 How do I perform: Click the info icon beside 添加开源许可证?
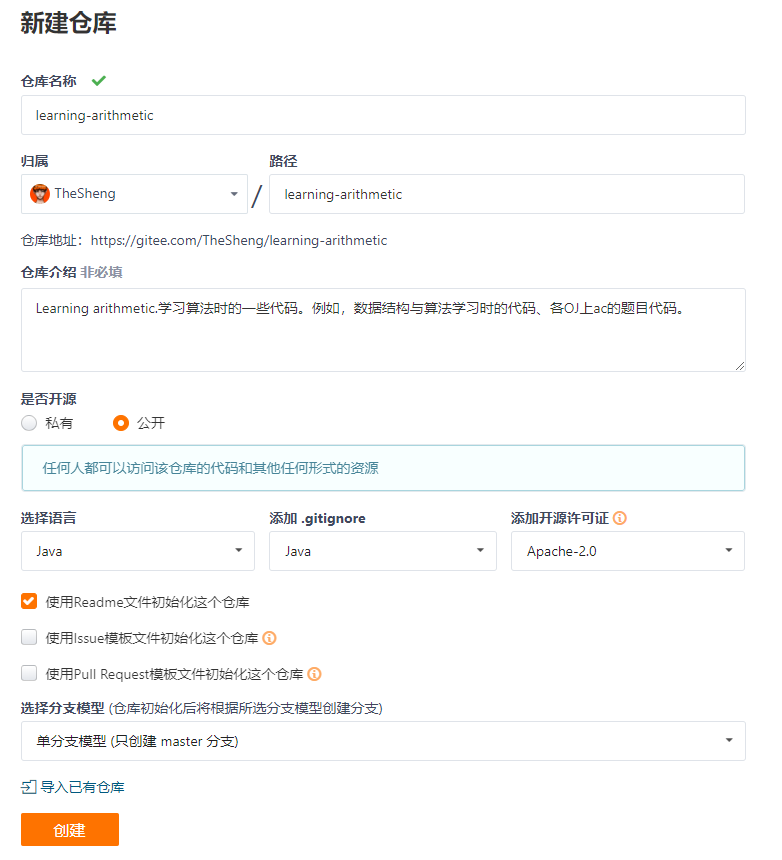(620, 518)
